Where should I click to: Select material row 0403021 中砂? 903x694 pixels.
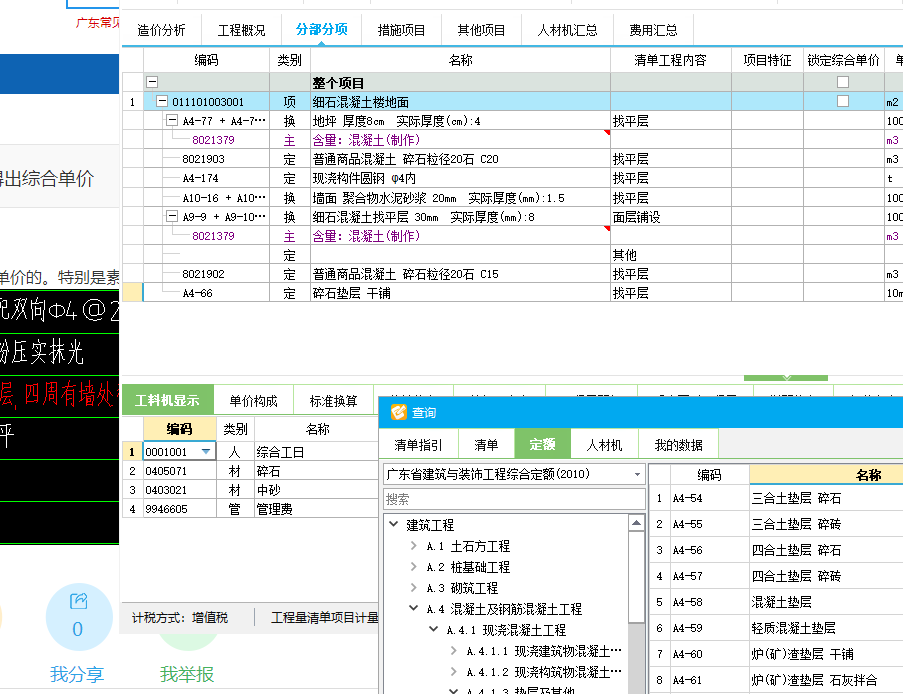pos(250,490)
